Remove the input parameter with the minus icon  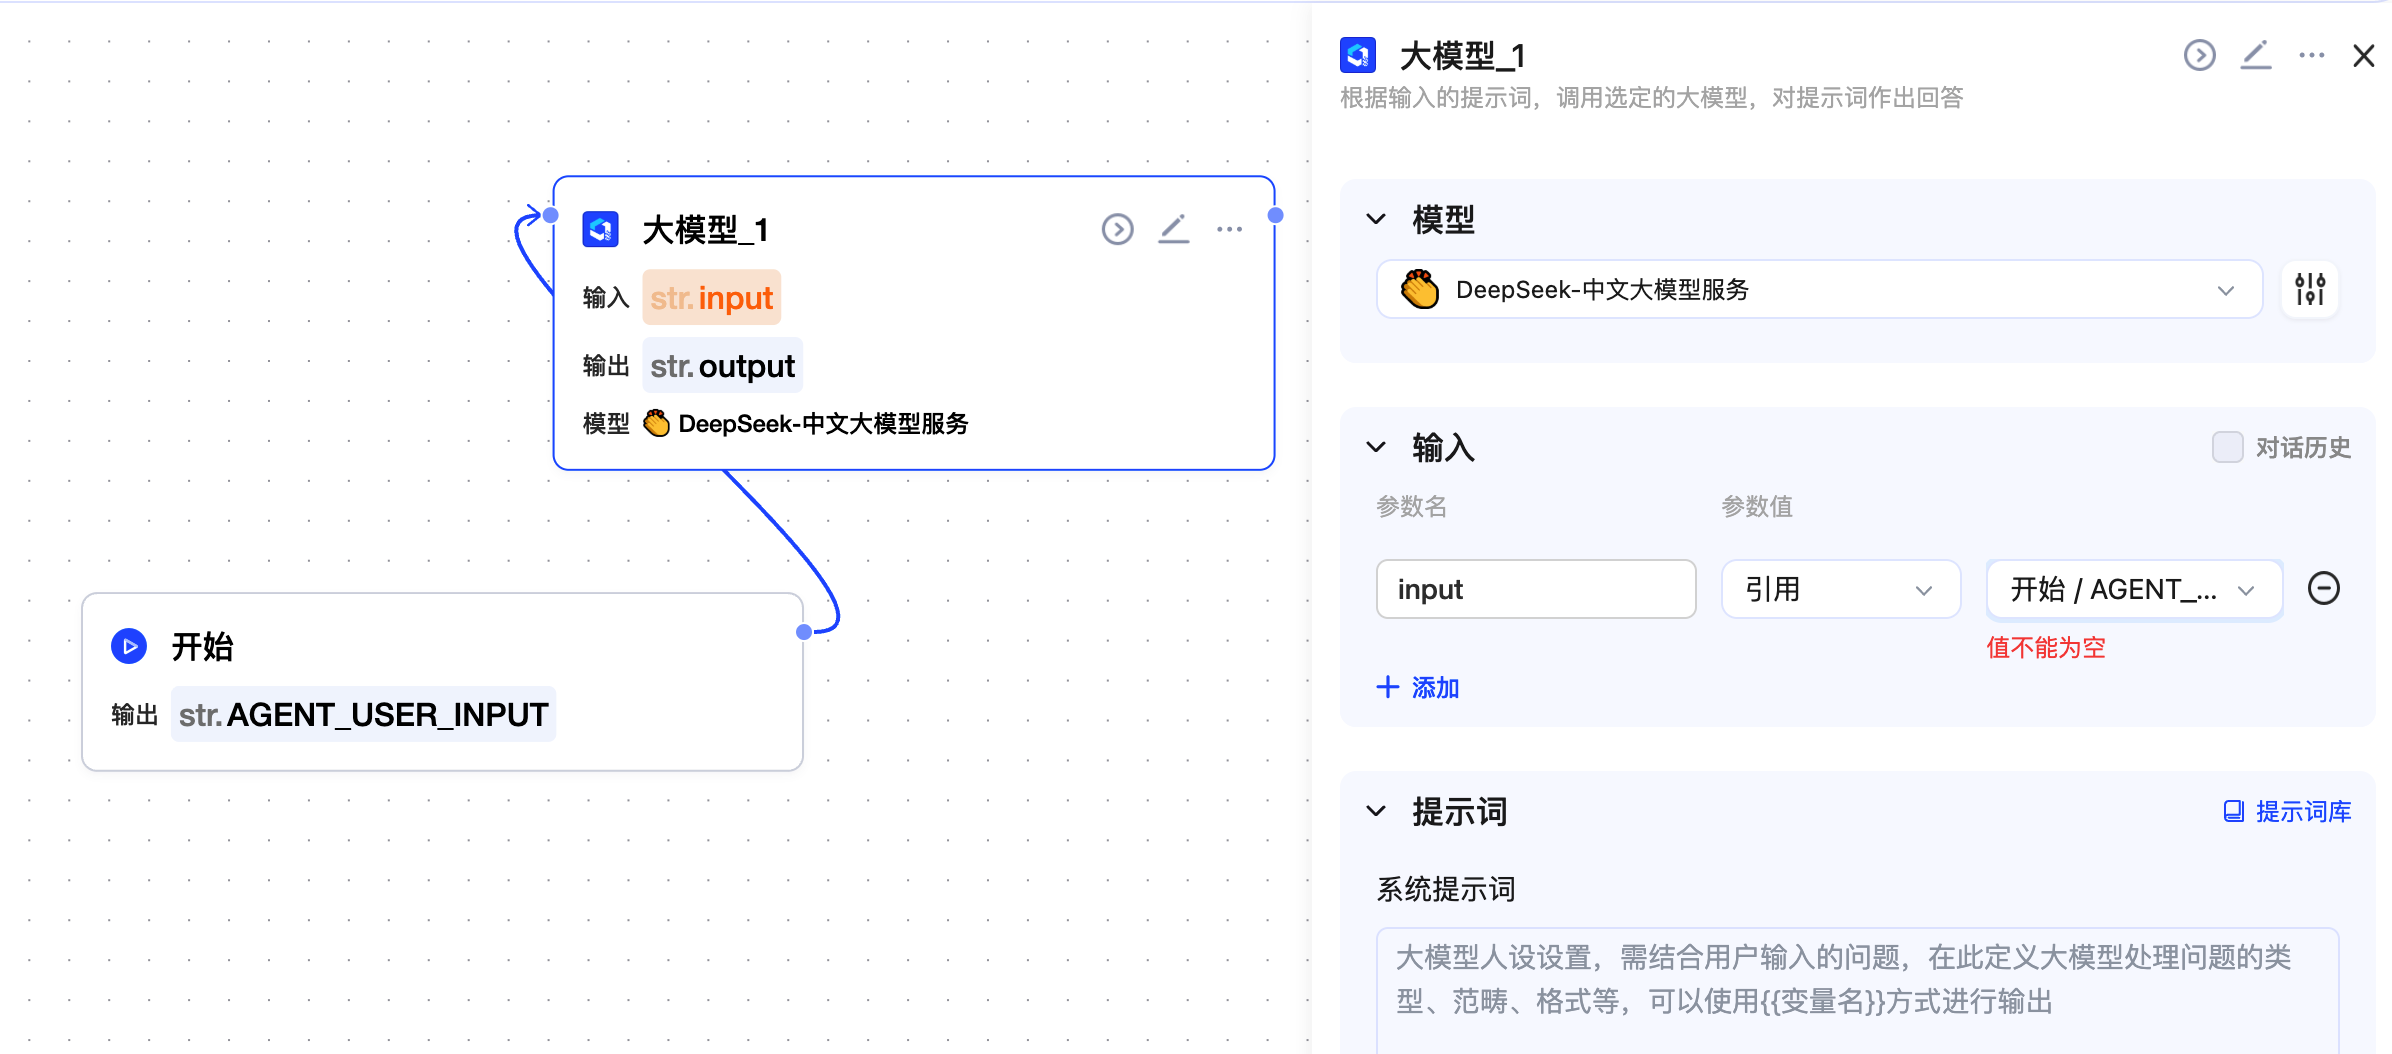point(2323,589)
